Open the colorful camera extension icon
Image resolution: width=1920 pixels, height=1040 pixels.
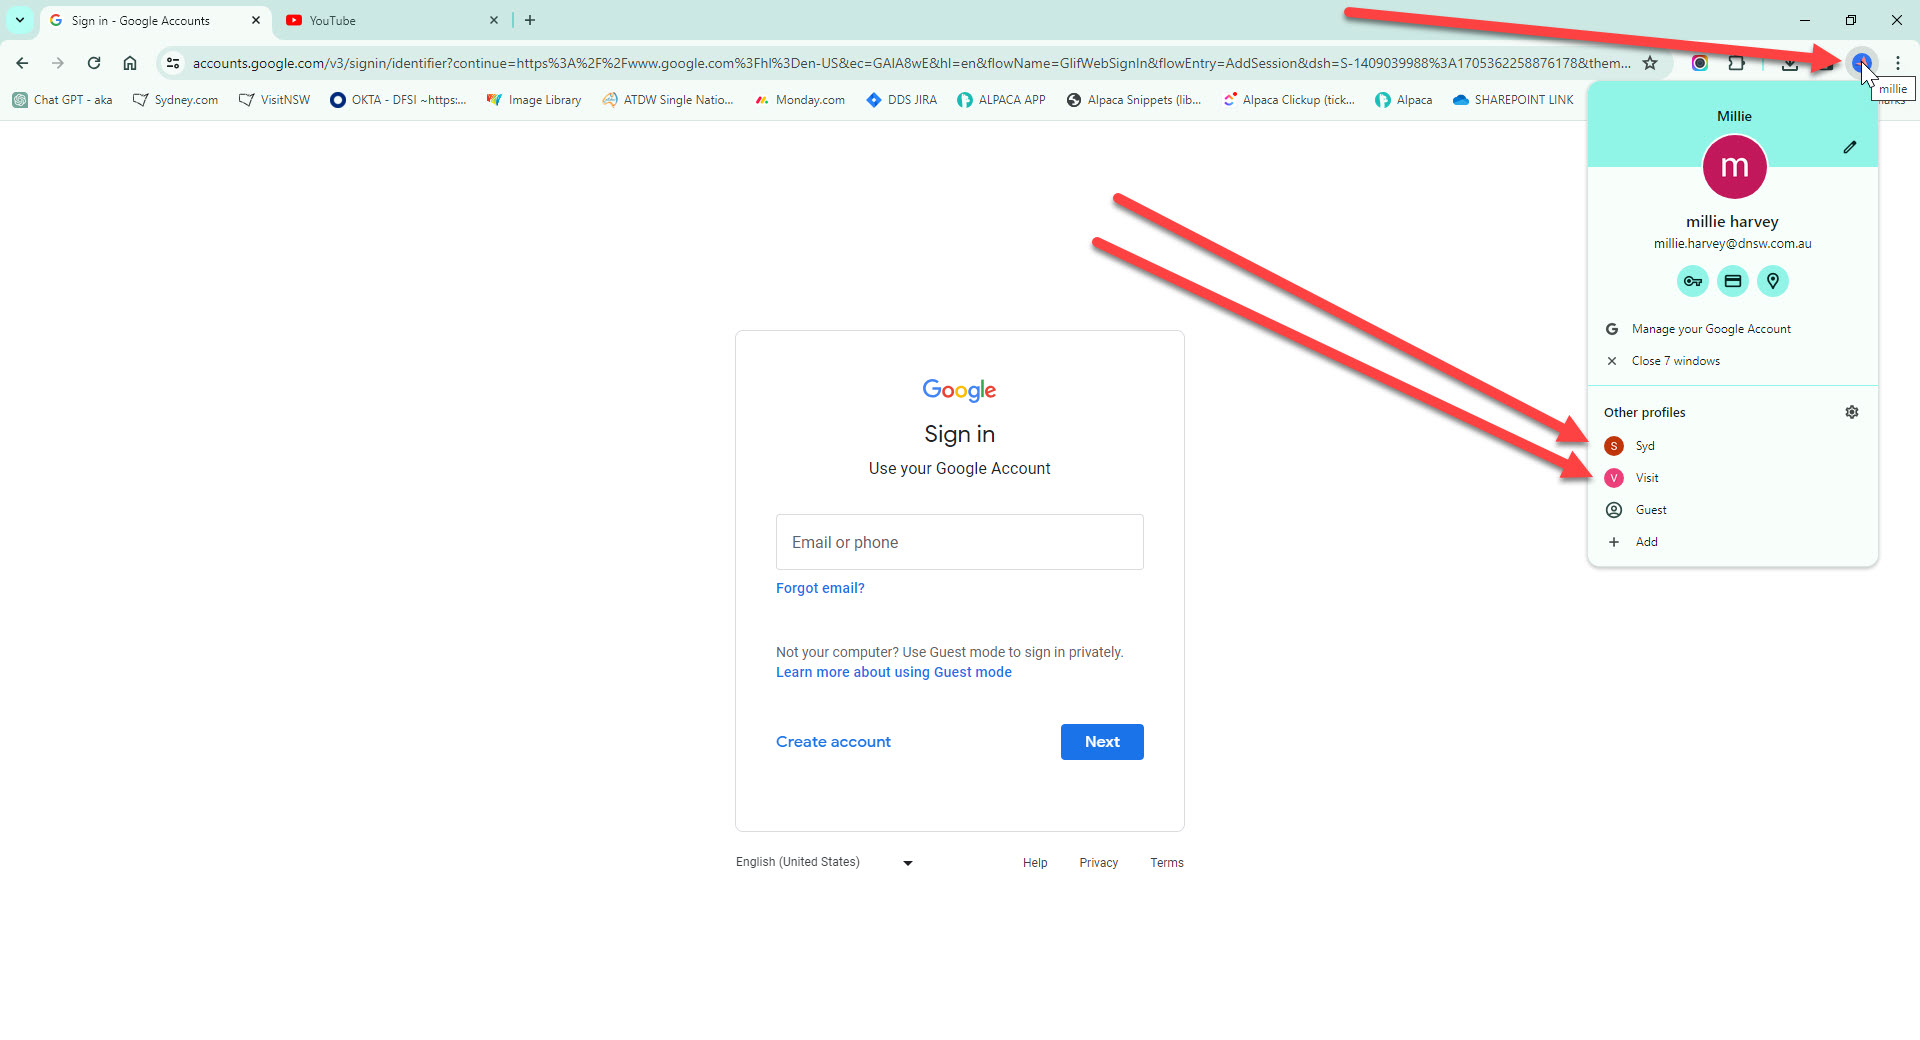click(x=1700, y=63)
